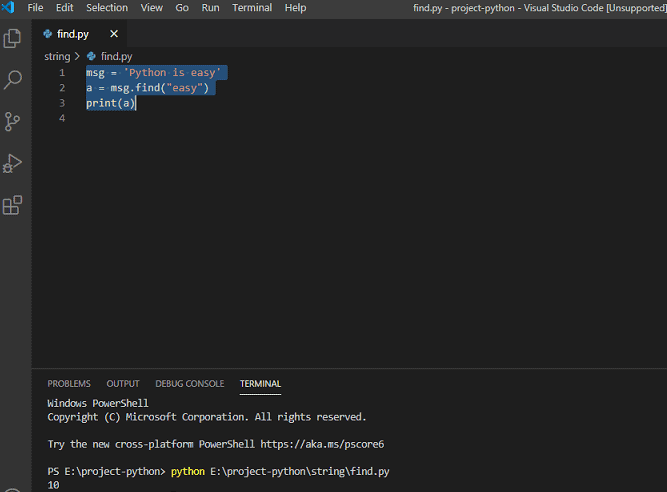The height and width of the screenshot is (492, 667).
Task: Open Source Control view
Action: [x=12, y=122]
